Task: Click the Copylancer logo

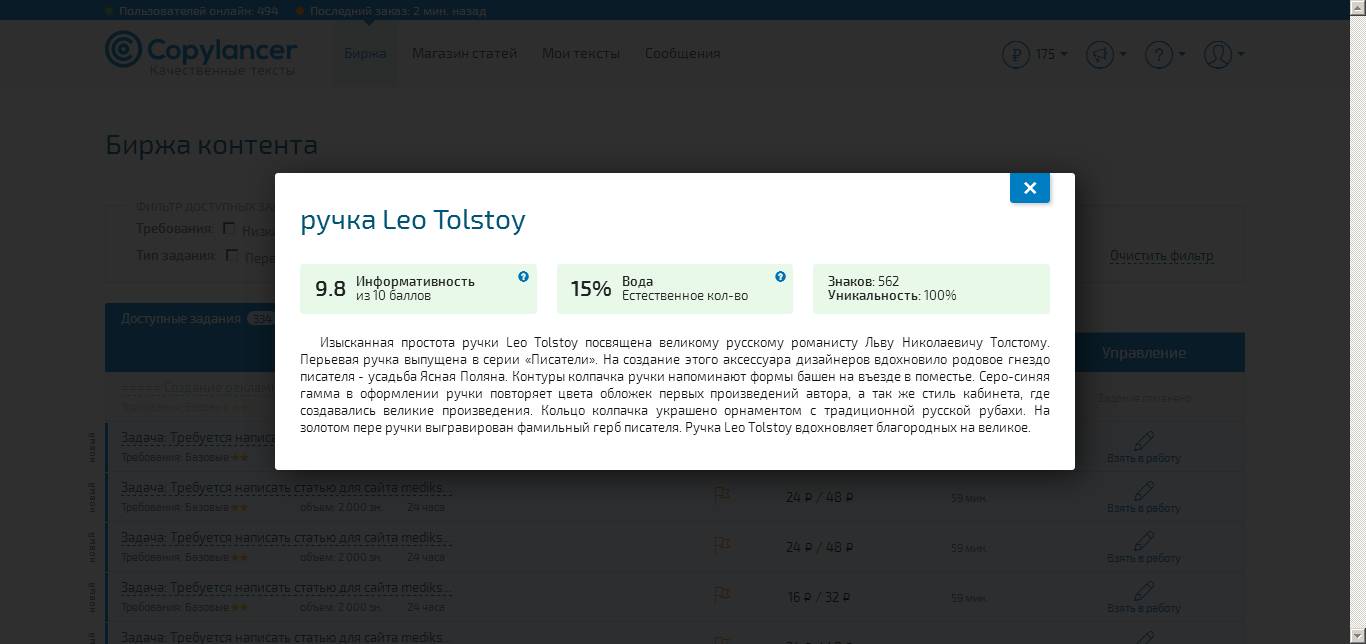Action: 201,53
